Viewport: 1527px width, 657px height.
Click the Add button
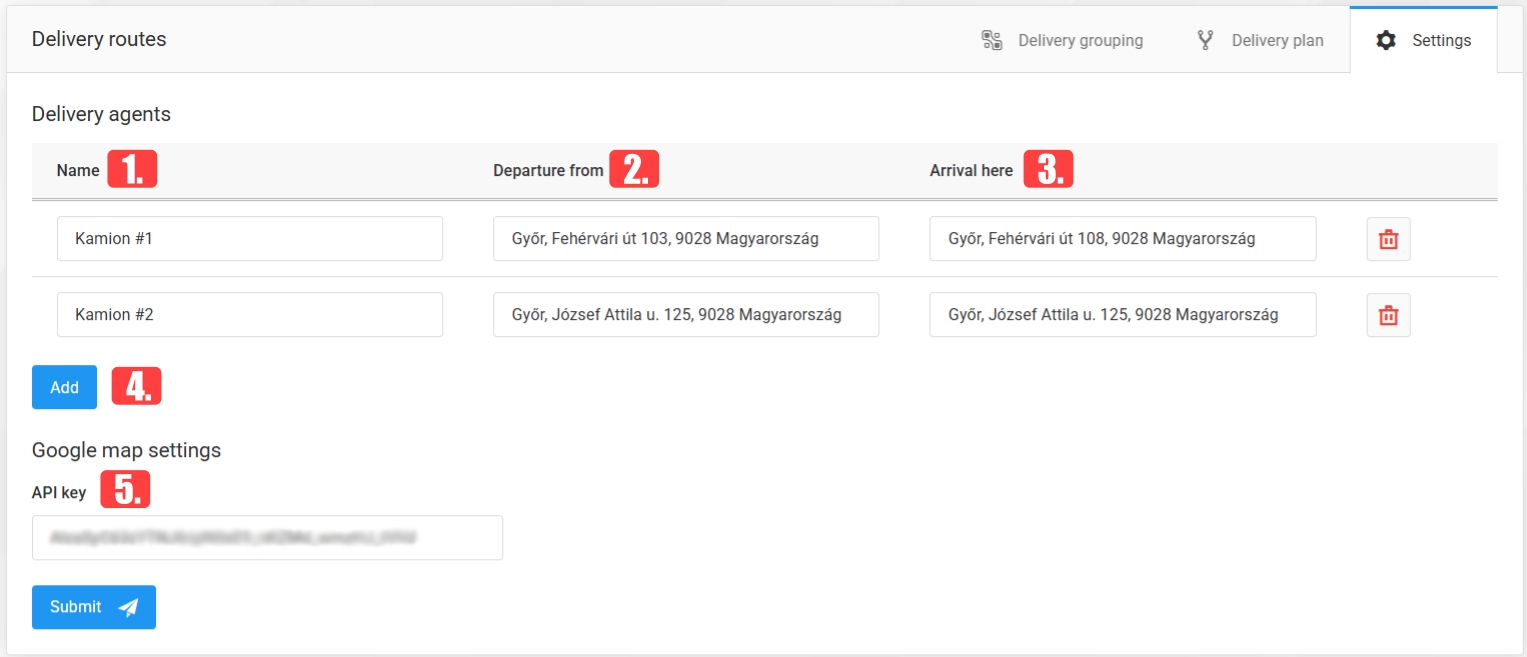(64, 387)
